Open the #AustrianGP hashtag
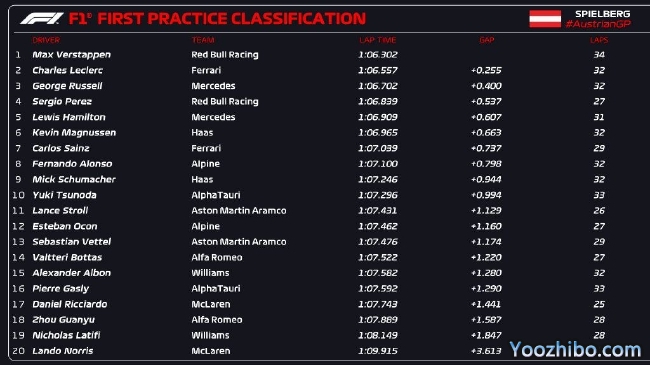The height and width of the screenshot is (365, 650). coord(598,24)
